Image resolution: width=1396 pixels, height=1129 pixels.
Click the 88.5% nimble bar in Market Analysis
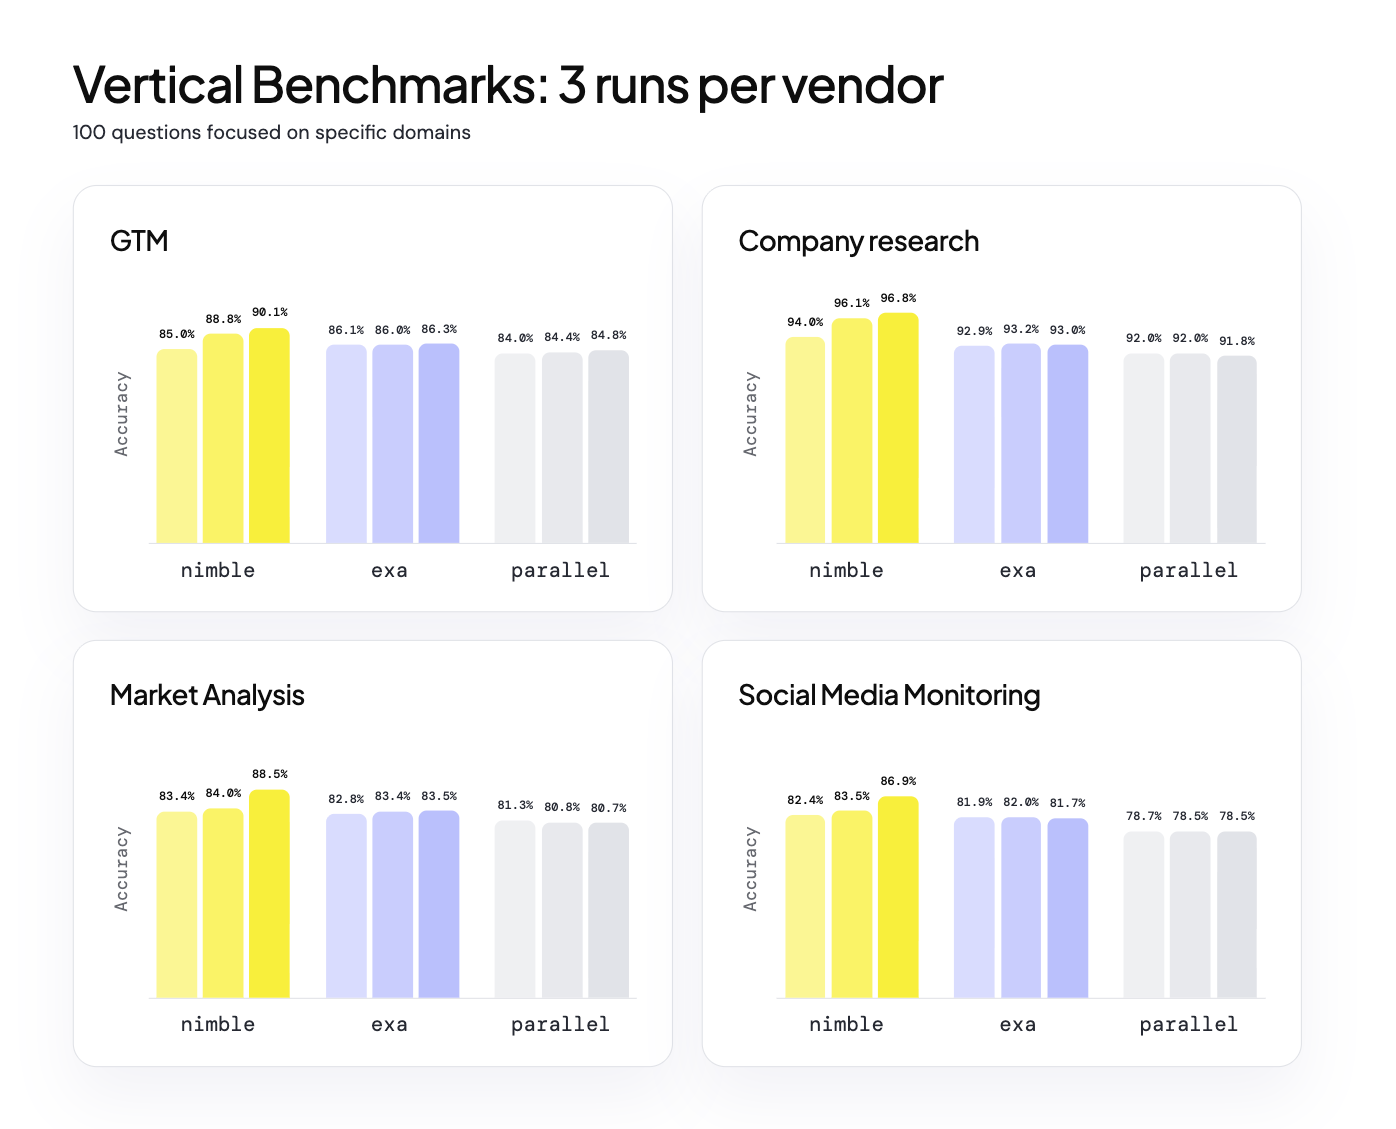coord(269,894)
